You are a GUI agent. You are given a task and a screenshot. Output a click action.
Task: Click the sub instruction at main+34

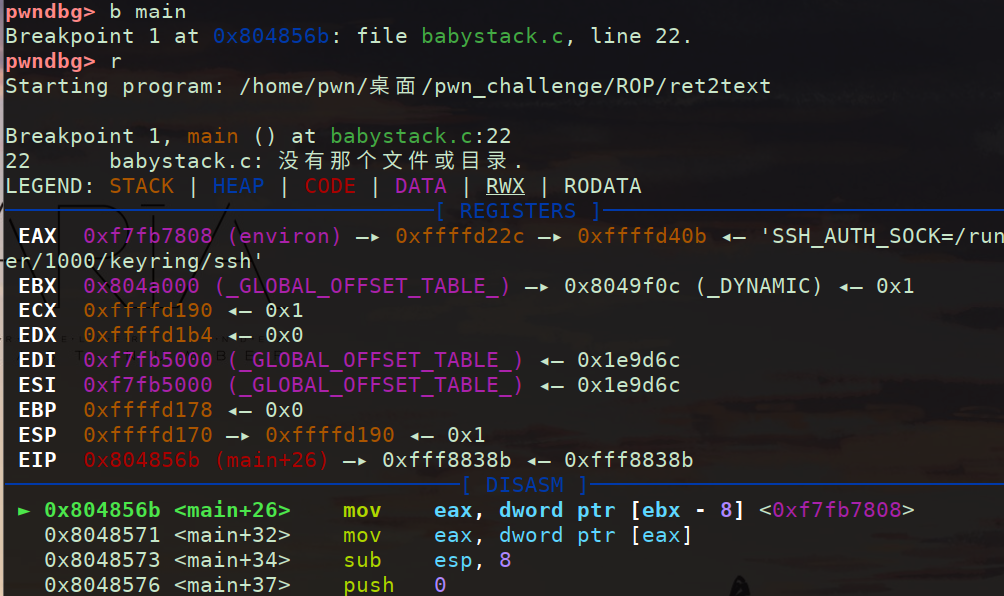361,560
